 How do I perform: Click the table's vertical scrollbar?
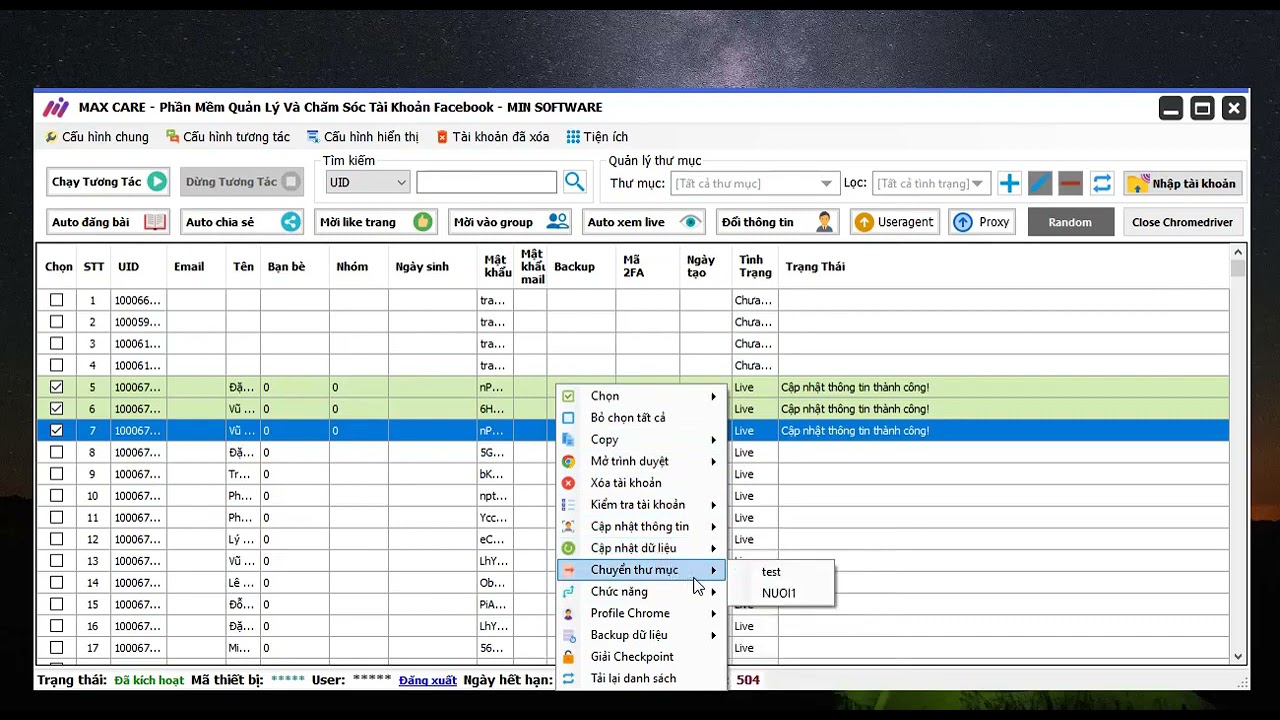[1238, 450]
